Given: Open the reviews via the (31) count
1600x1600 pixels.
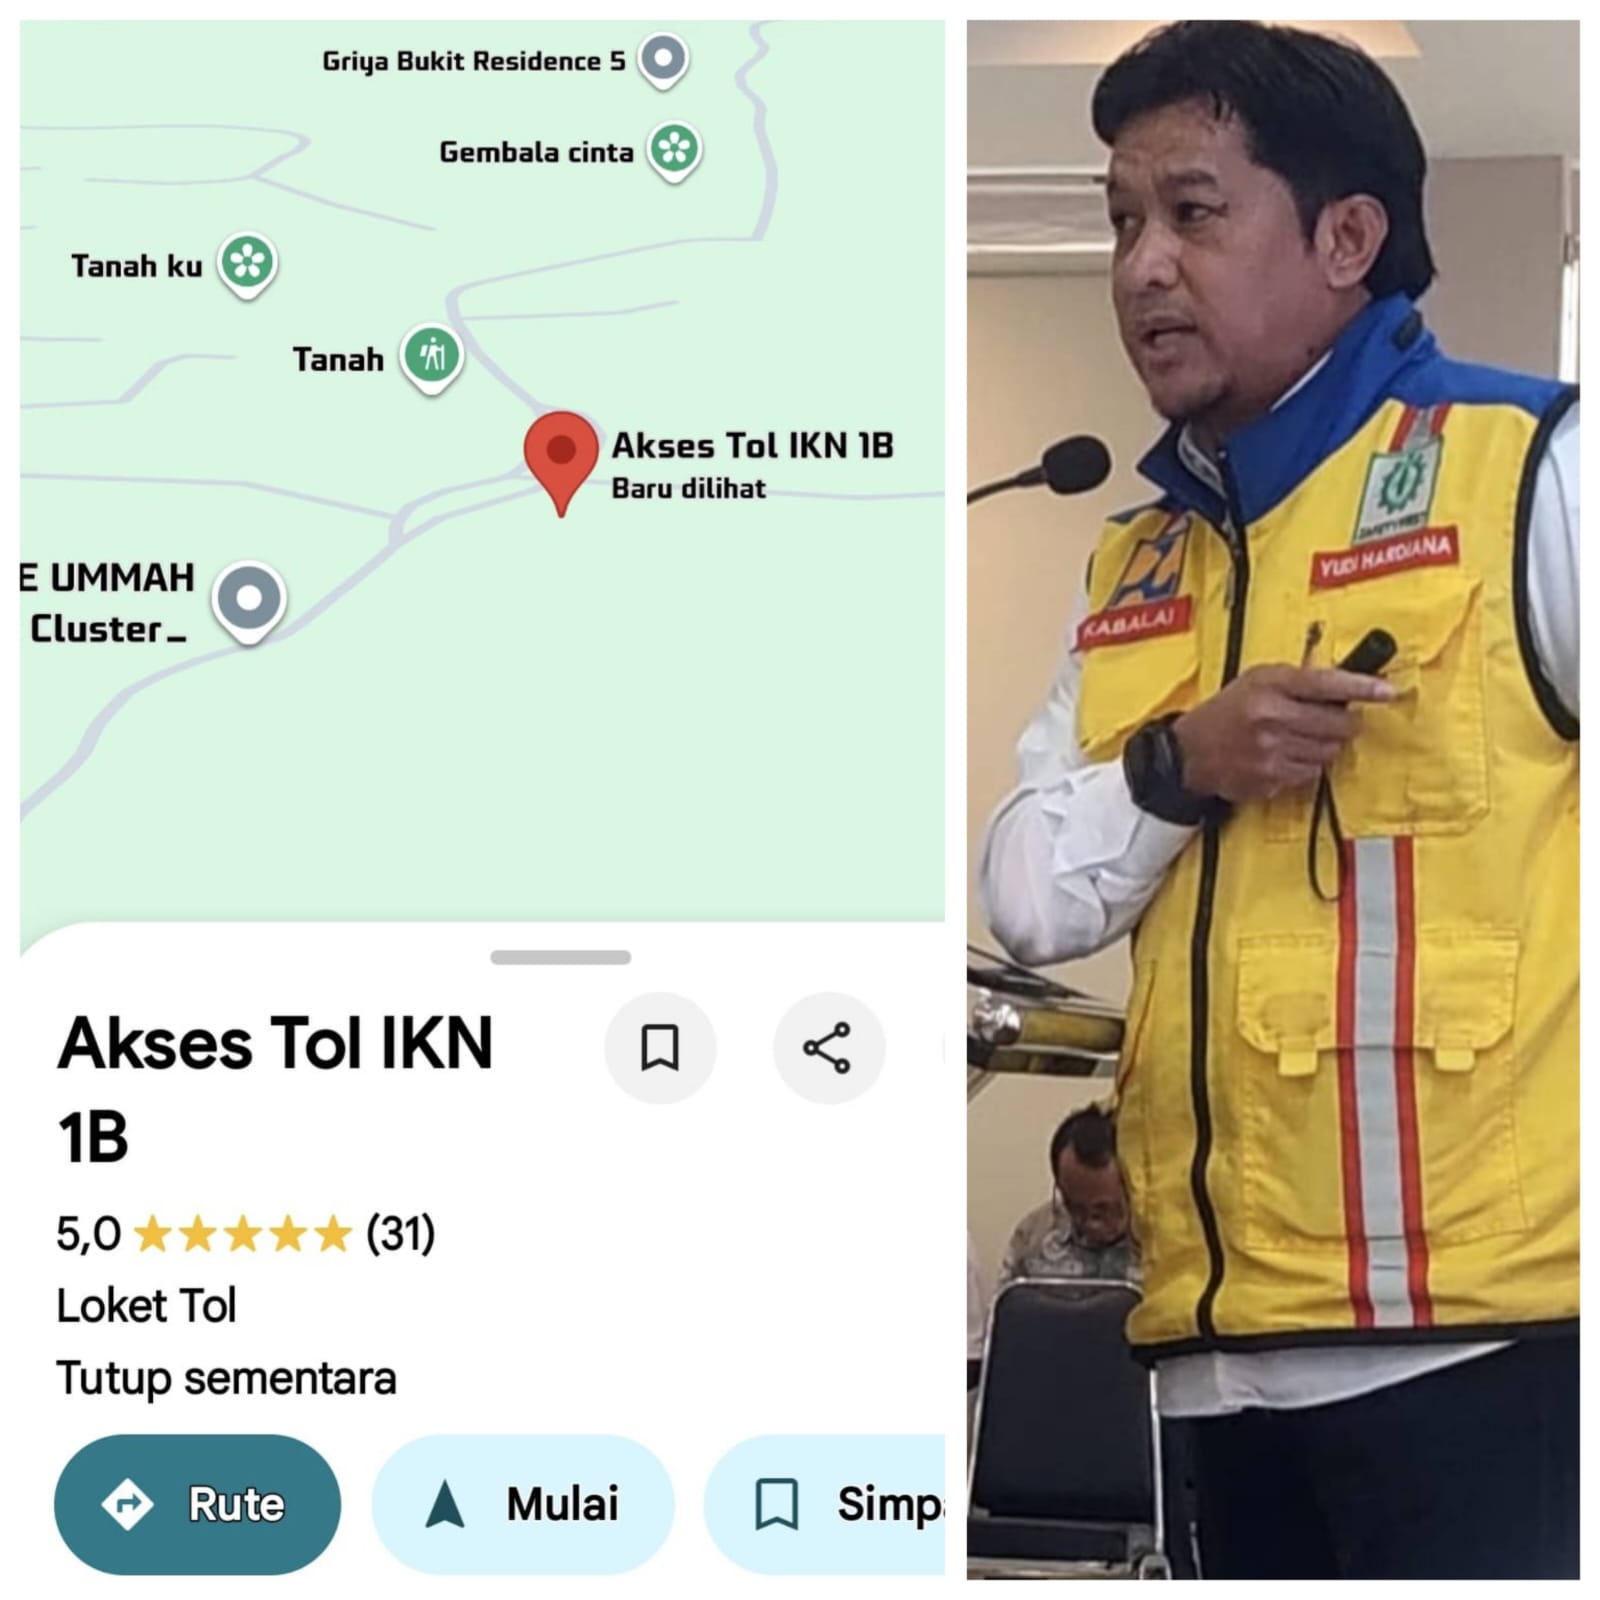Looking at the screenshot, I should [400, 1233].
